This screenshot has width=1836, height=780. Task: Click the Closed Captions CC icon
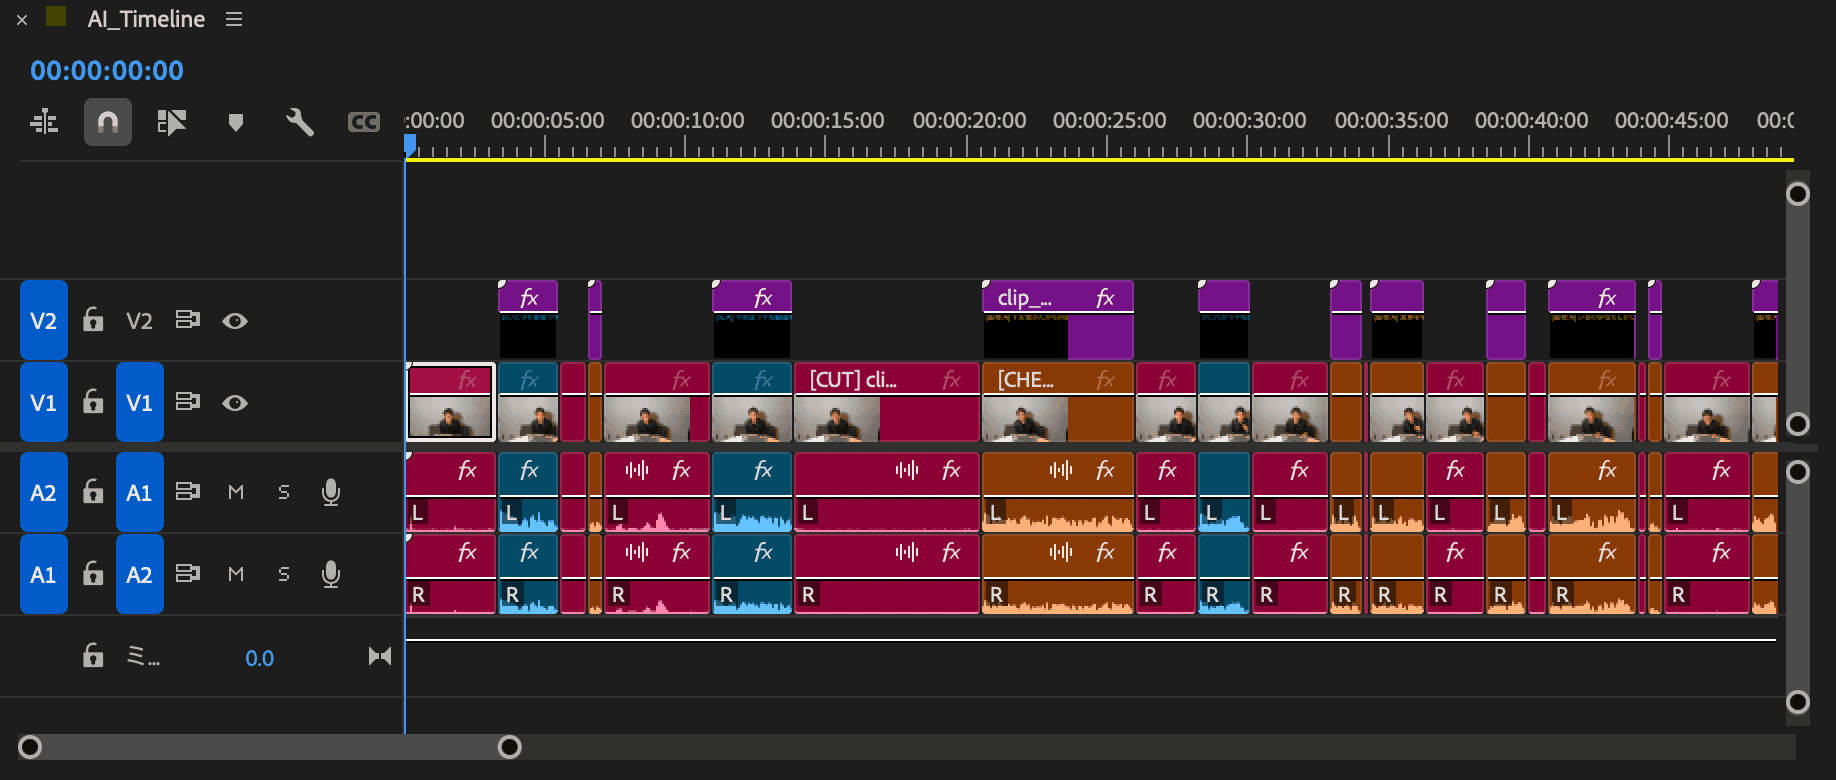click(363, 123)
